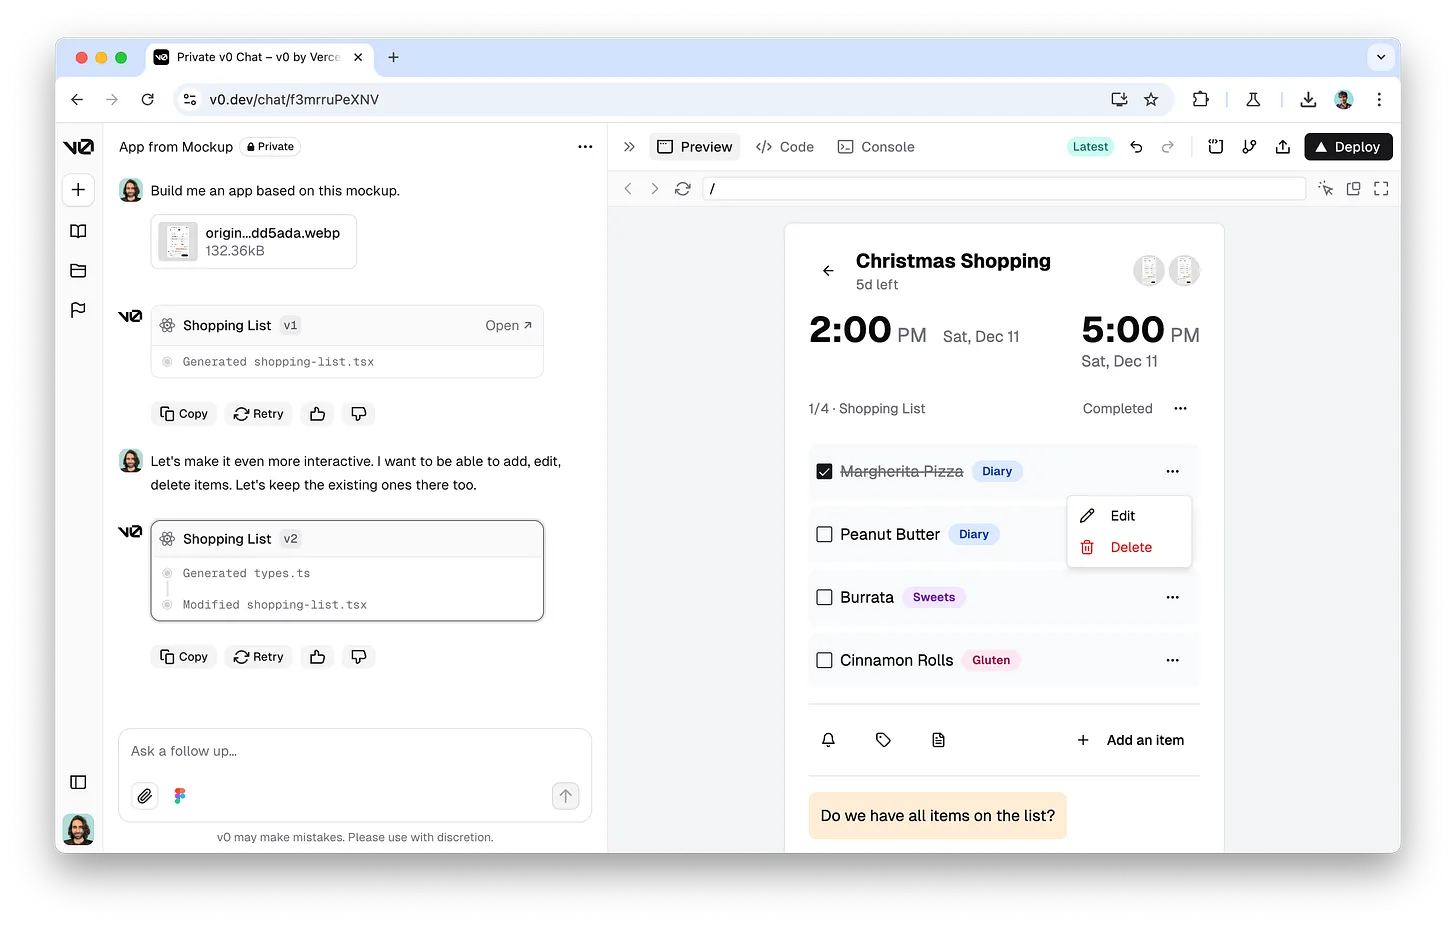Reload the browser page
This screenshot has width=1456, height=926.
(x=147, y=99)
